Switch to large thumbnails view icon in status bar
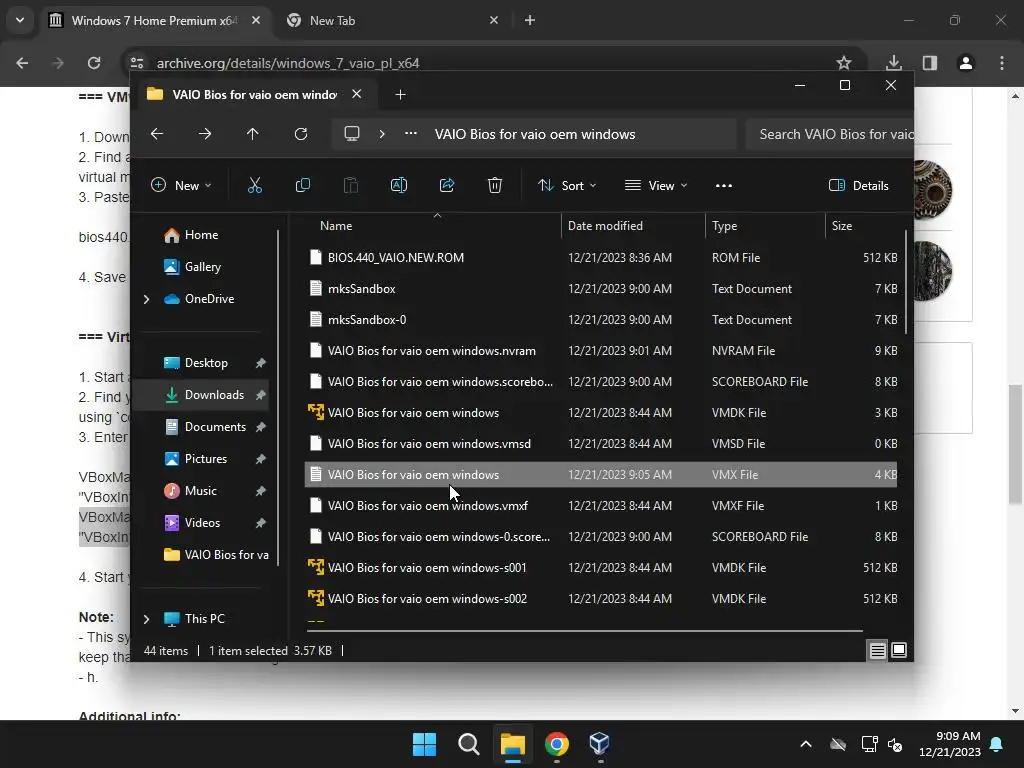The width and height of the screenshot is (1024, 768). pos(899,650)
